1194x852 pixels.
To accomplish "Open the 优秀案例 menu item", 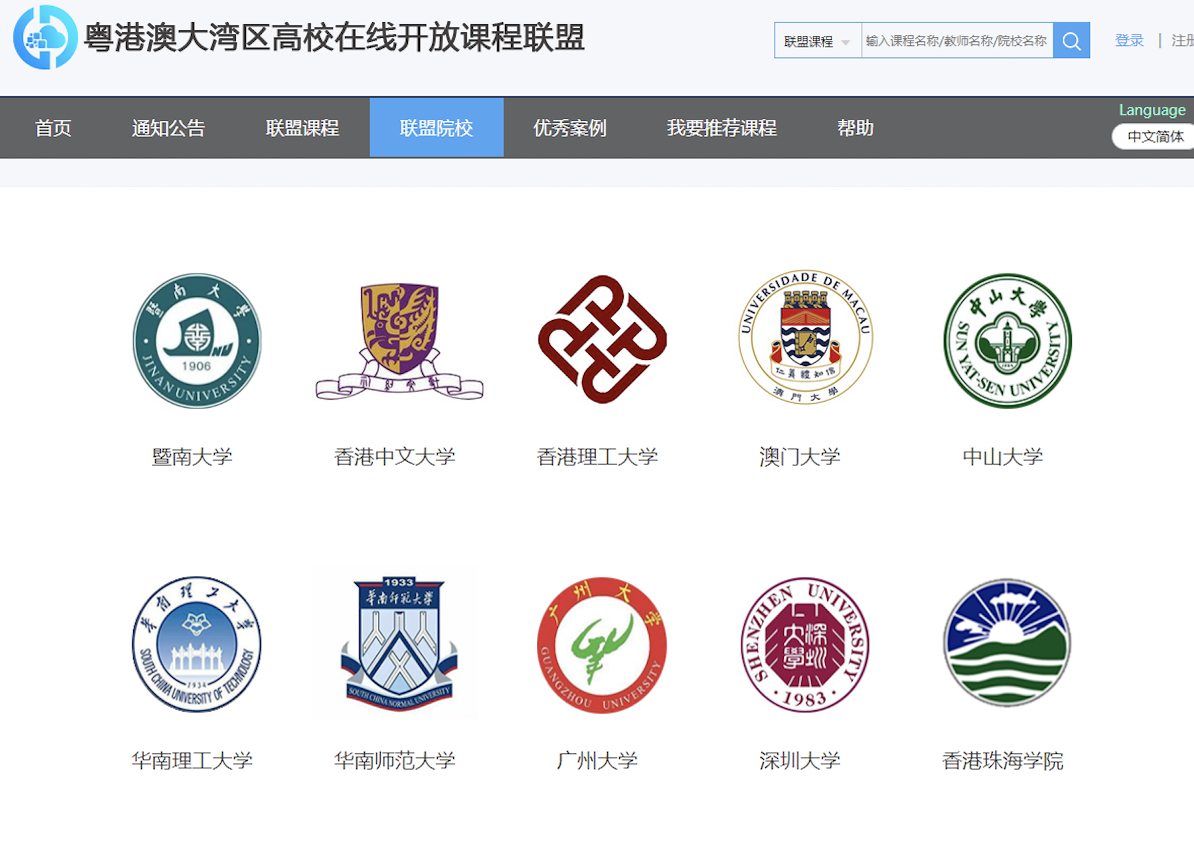I will click(570, 128).
